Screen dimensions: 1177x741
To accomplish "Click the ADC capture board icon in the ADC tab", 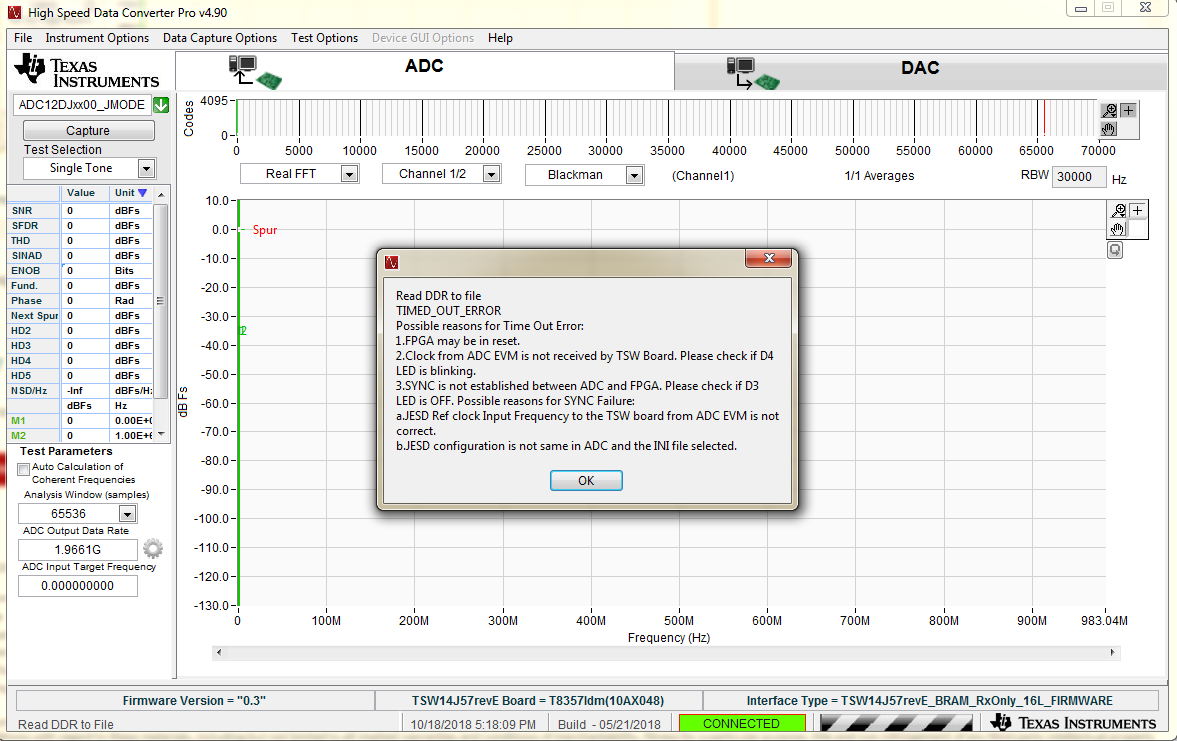I will coord(255,73).
